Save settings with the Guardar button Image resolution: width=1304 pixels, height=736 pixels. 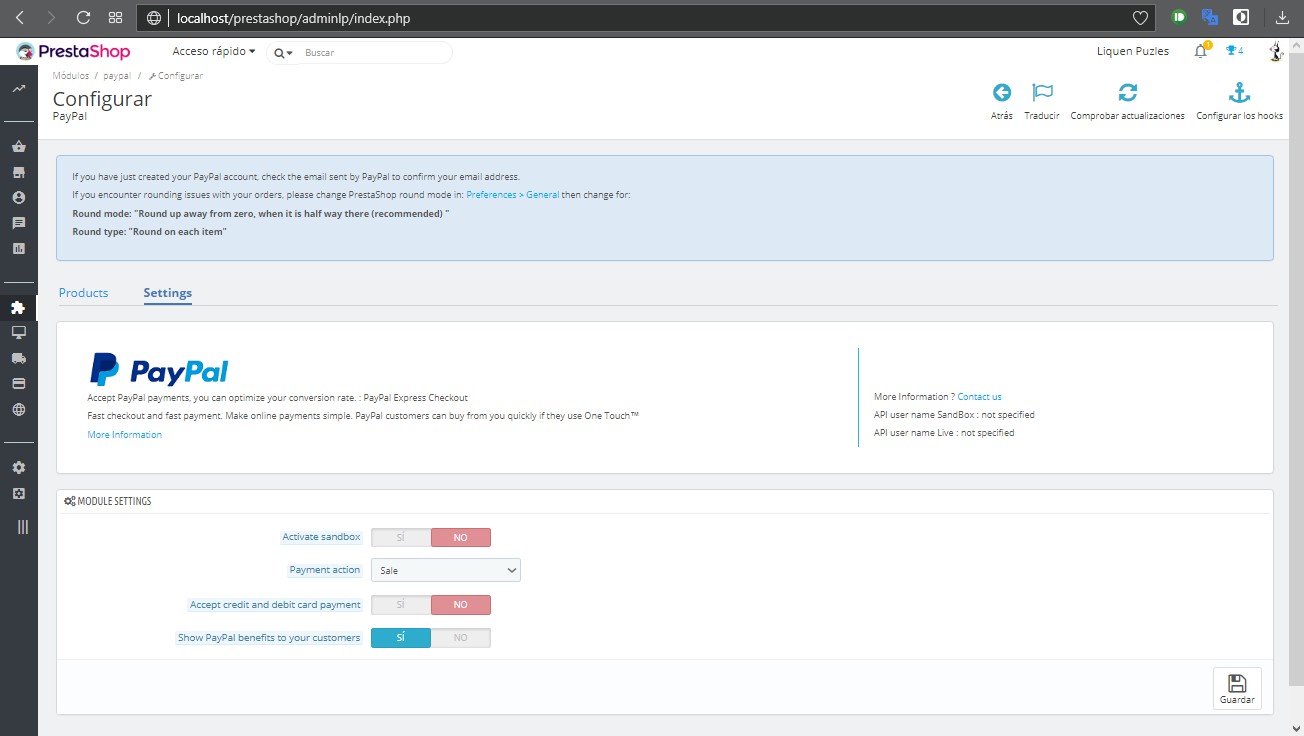coord(1237,688)
